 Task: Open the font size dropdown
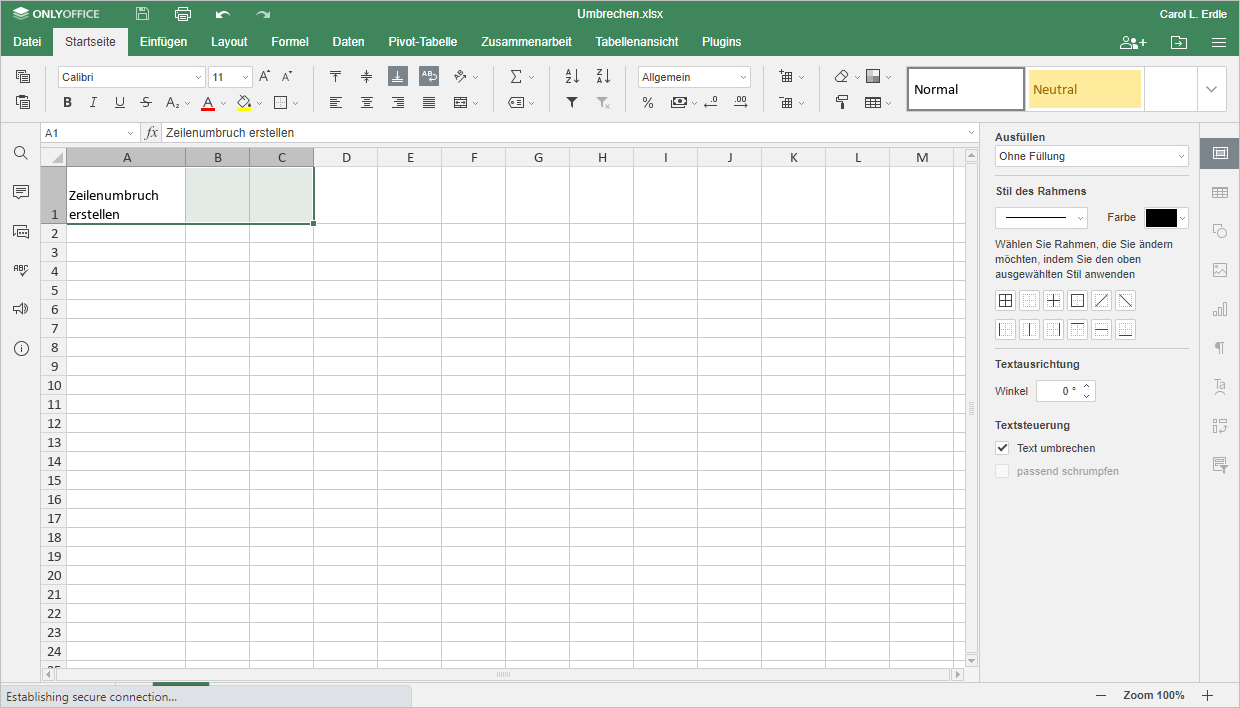[246, 77]
